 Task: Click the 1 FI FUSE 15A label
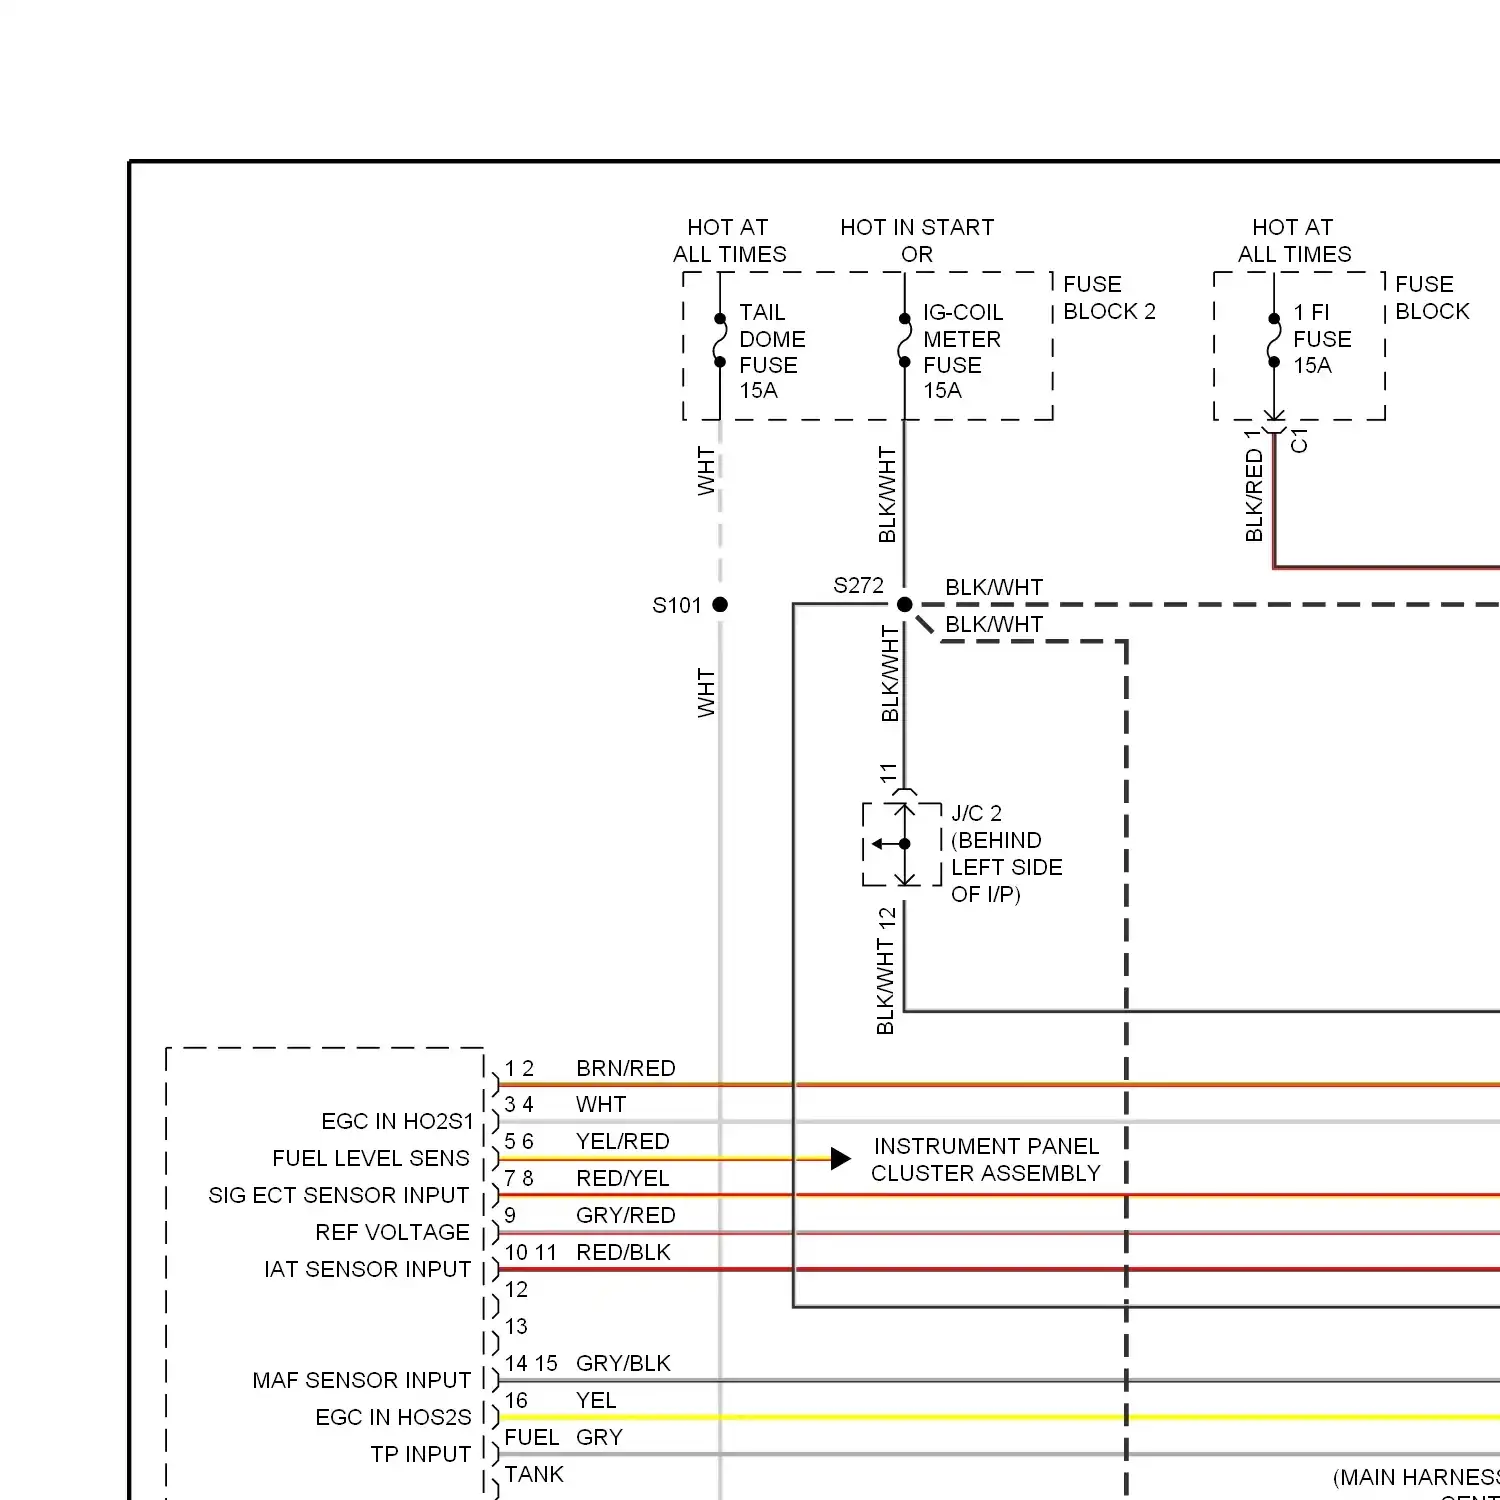tap(1322, 339)
